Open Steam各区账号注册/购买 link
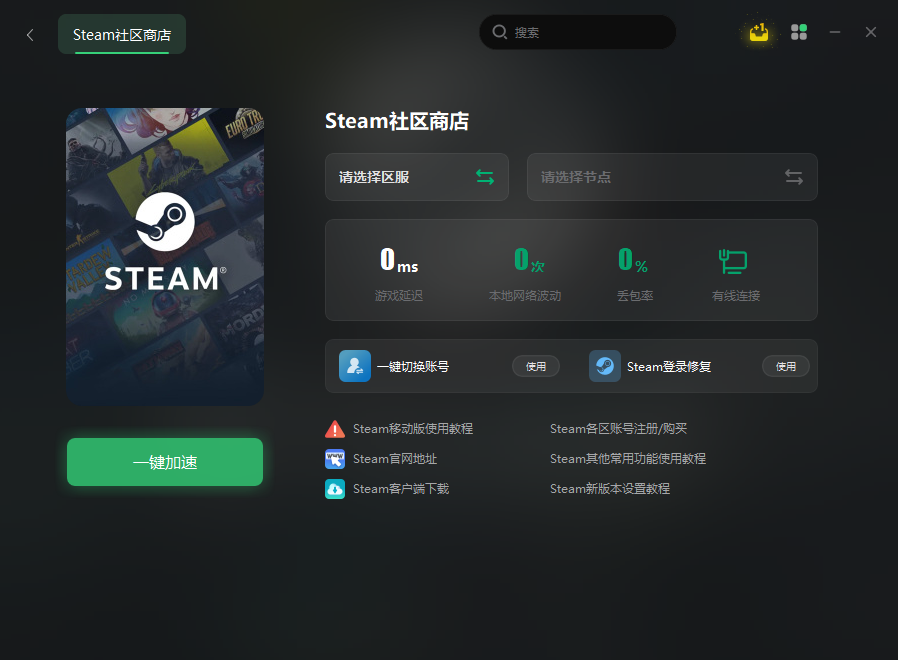Viewport: 898px width, 660px height. tap(619, 429)
